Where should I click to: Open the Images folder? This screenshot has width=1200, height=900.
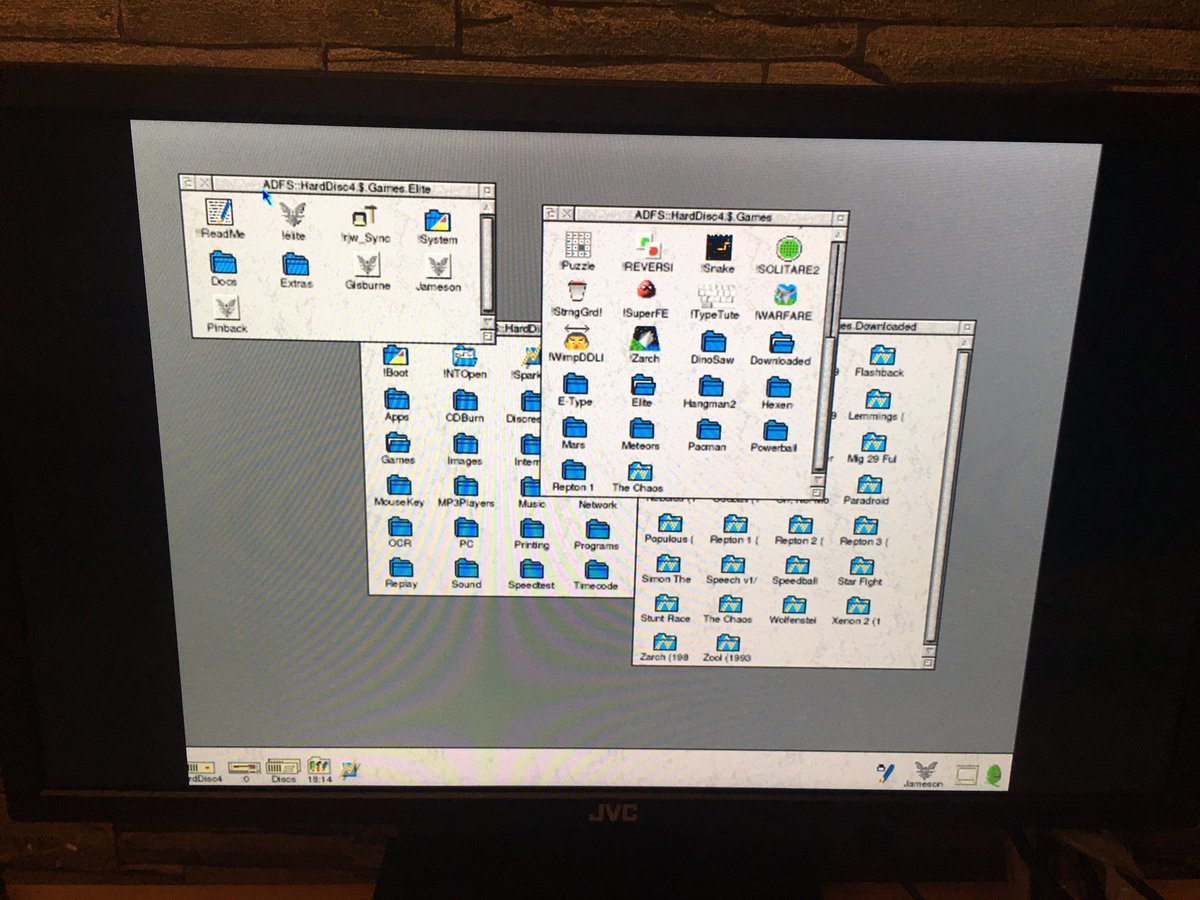tap(465, 444)
